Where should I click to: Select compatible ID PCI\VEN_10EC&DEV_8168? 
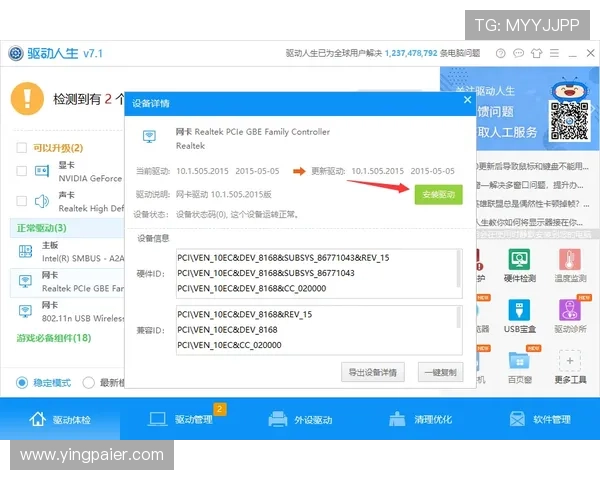pos(227,330)
